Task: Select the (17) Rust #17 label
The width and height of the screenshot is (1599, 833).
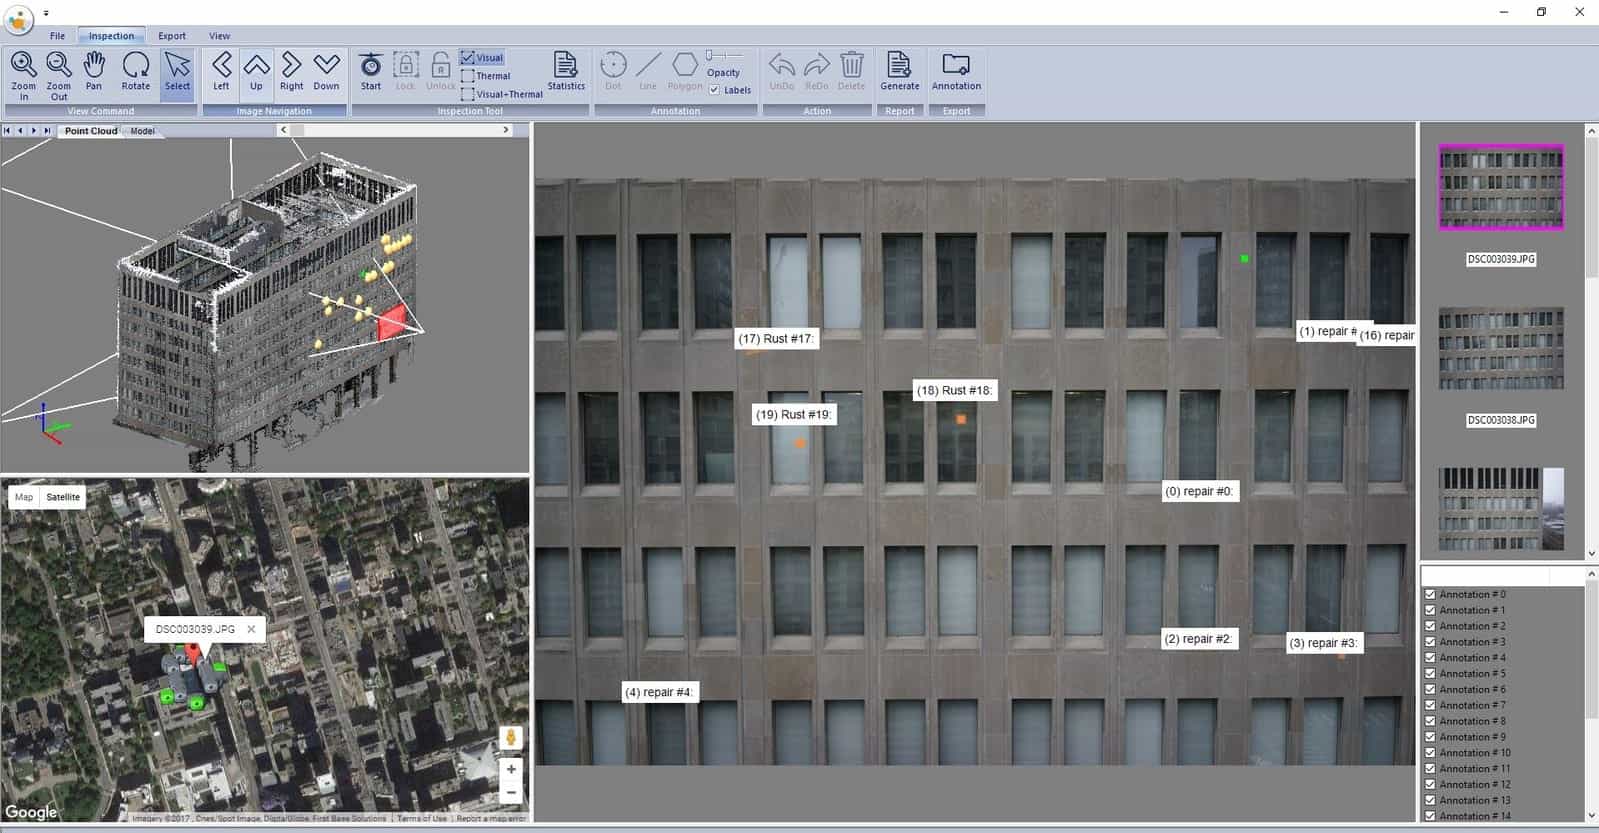Action: 776,339
